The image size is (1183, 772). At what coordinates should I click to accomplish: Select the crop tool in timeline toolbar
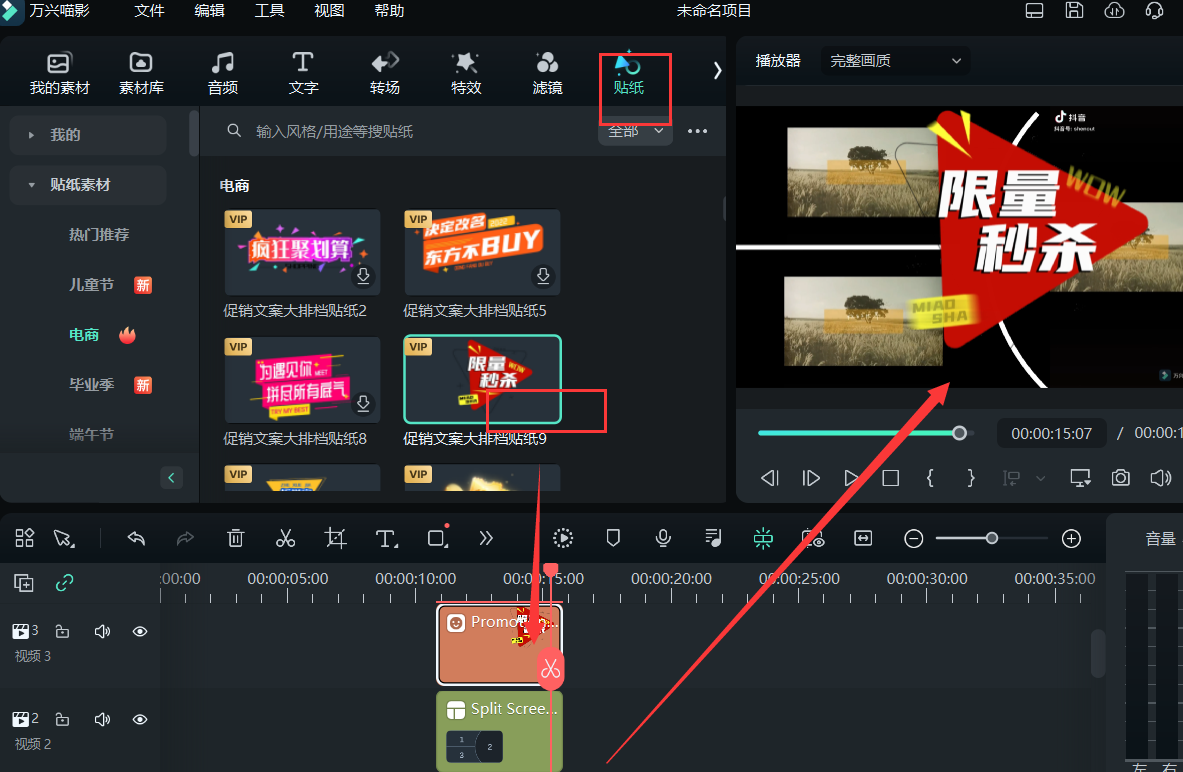click(335, 538)
